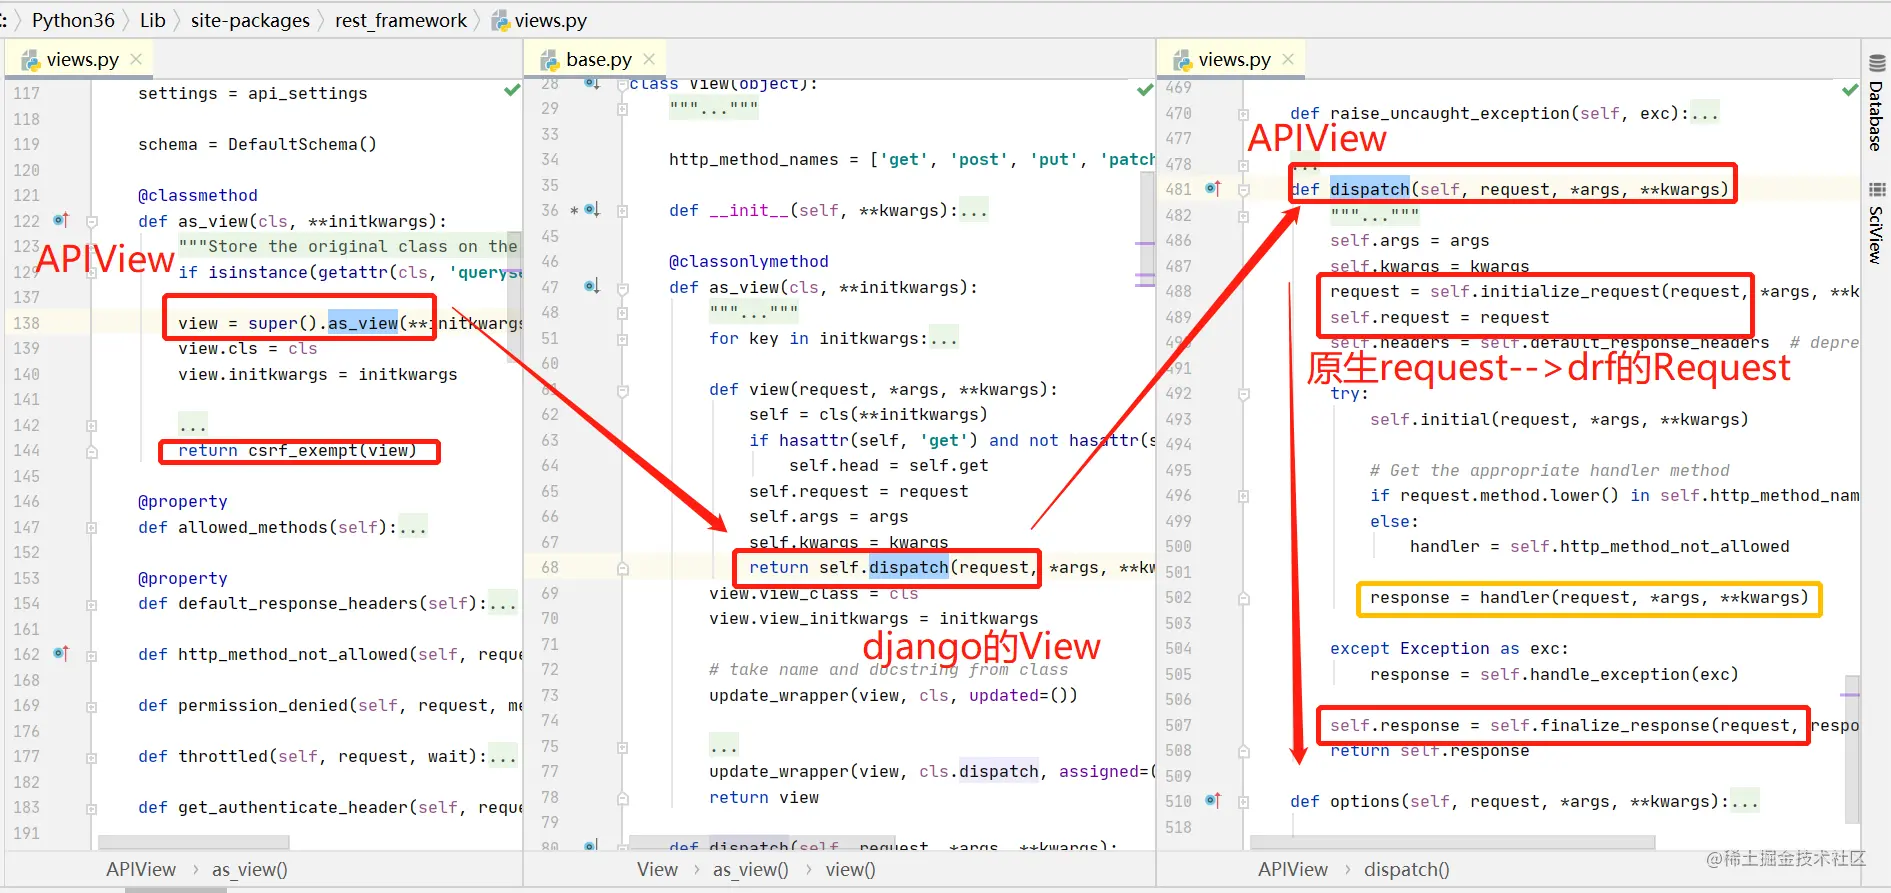
Task: Collapse inner view function fold at line 61
Action: point(622,390)
